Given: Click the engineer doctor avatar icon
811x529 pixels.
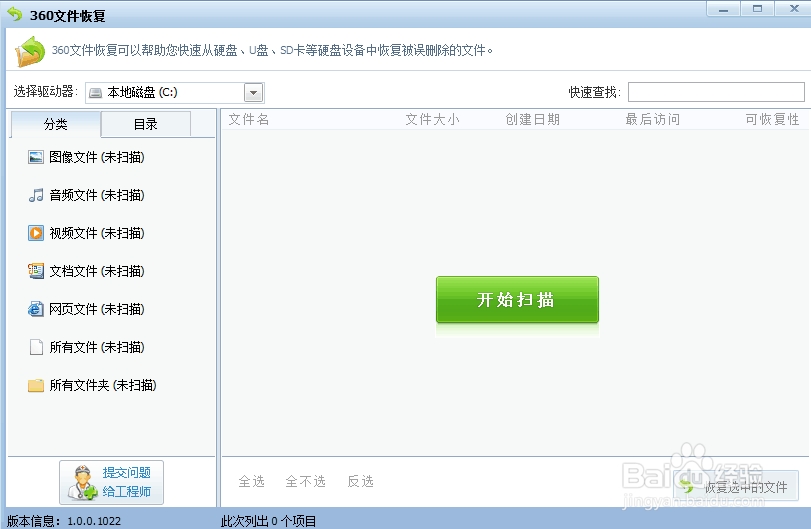Looking at the screenshot, I should [83, 482].
